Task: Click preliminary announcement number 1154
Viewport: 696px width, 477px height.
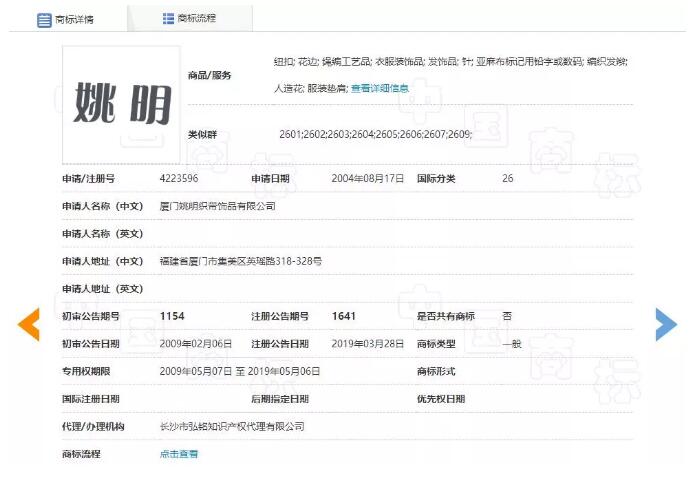Action: pos(172,316)
